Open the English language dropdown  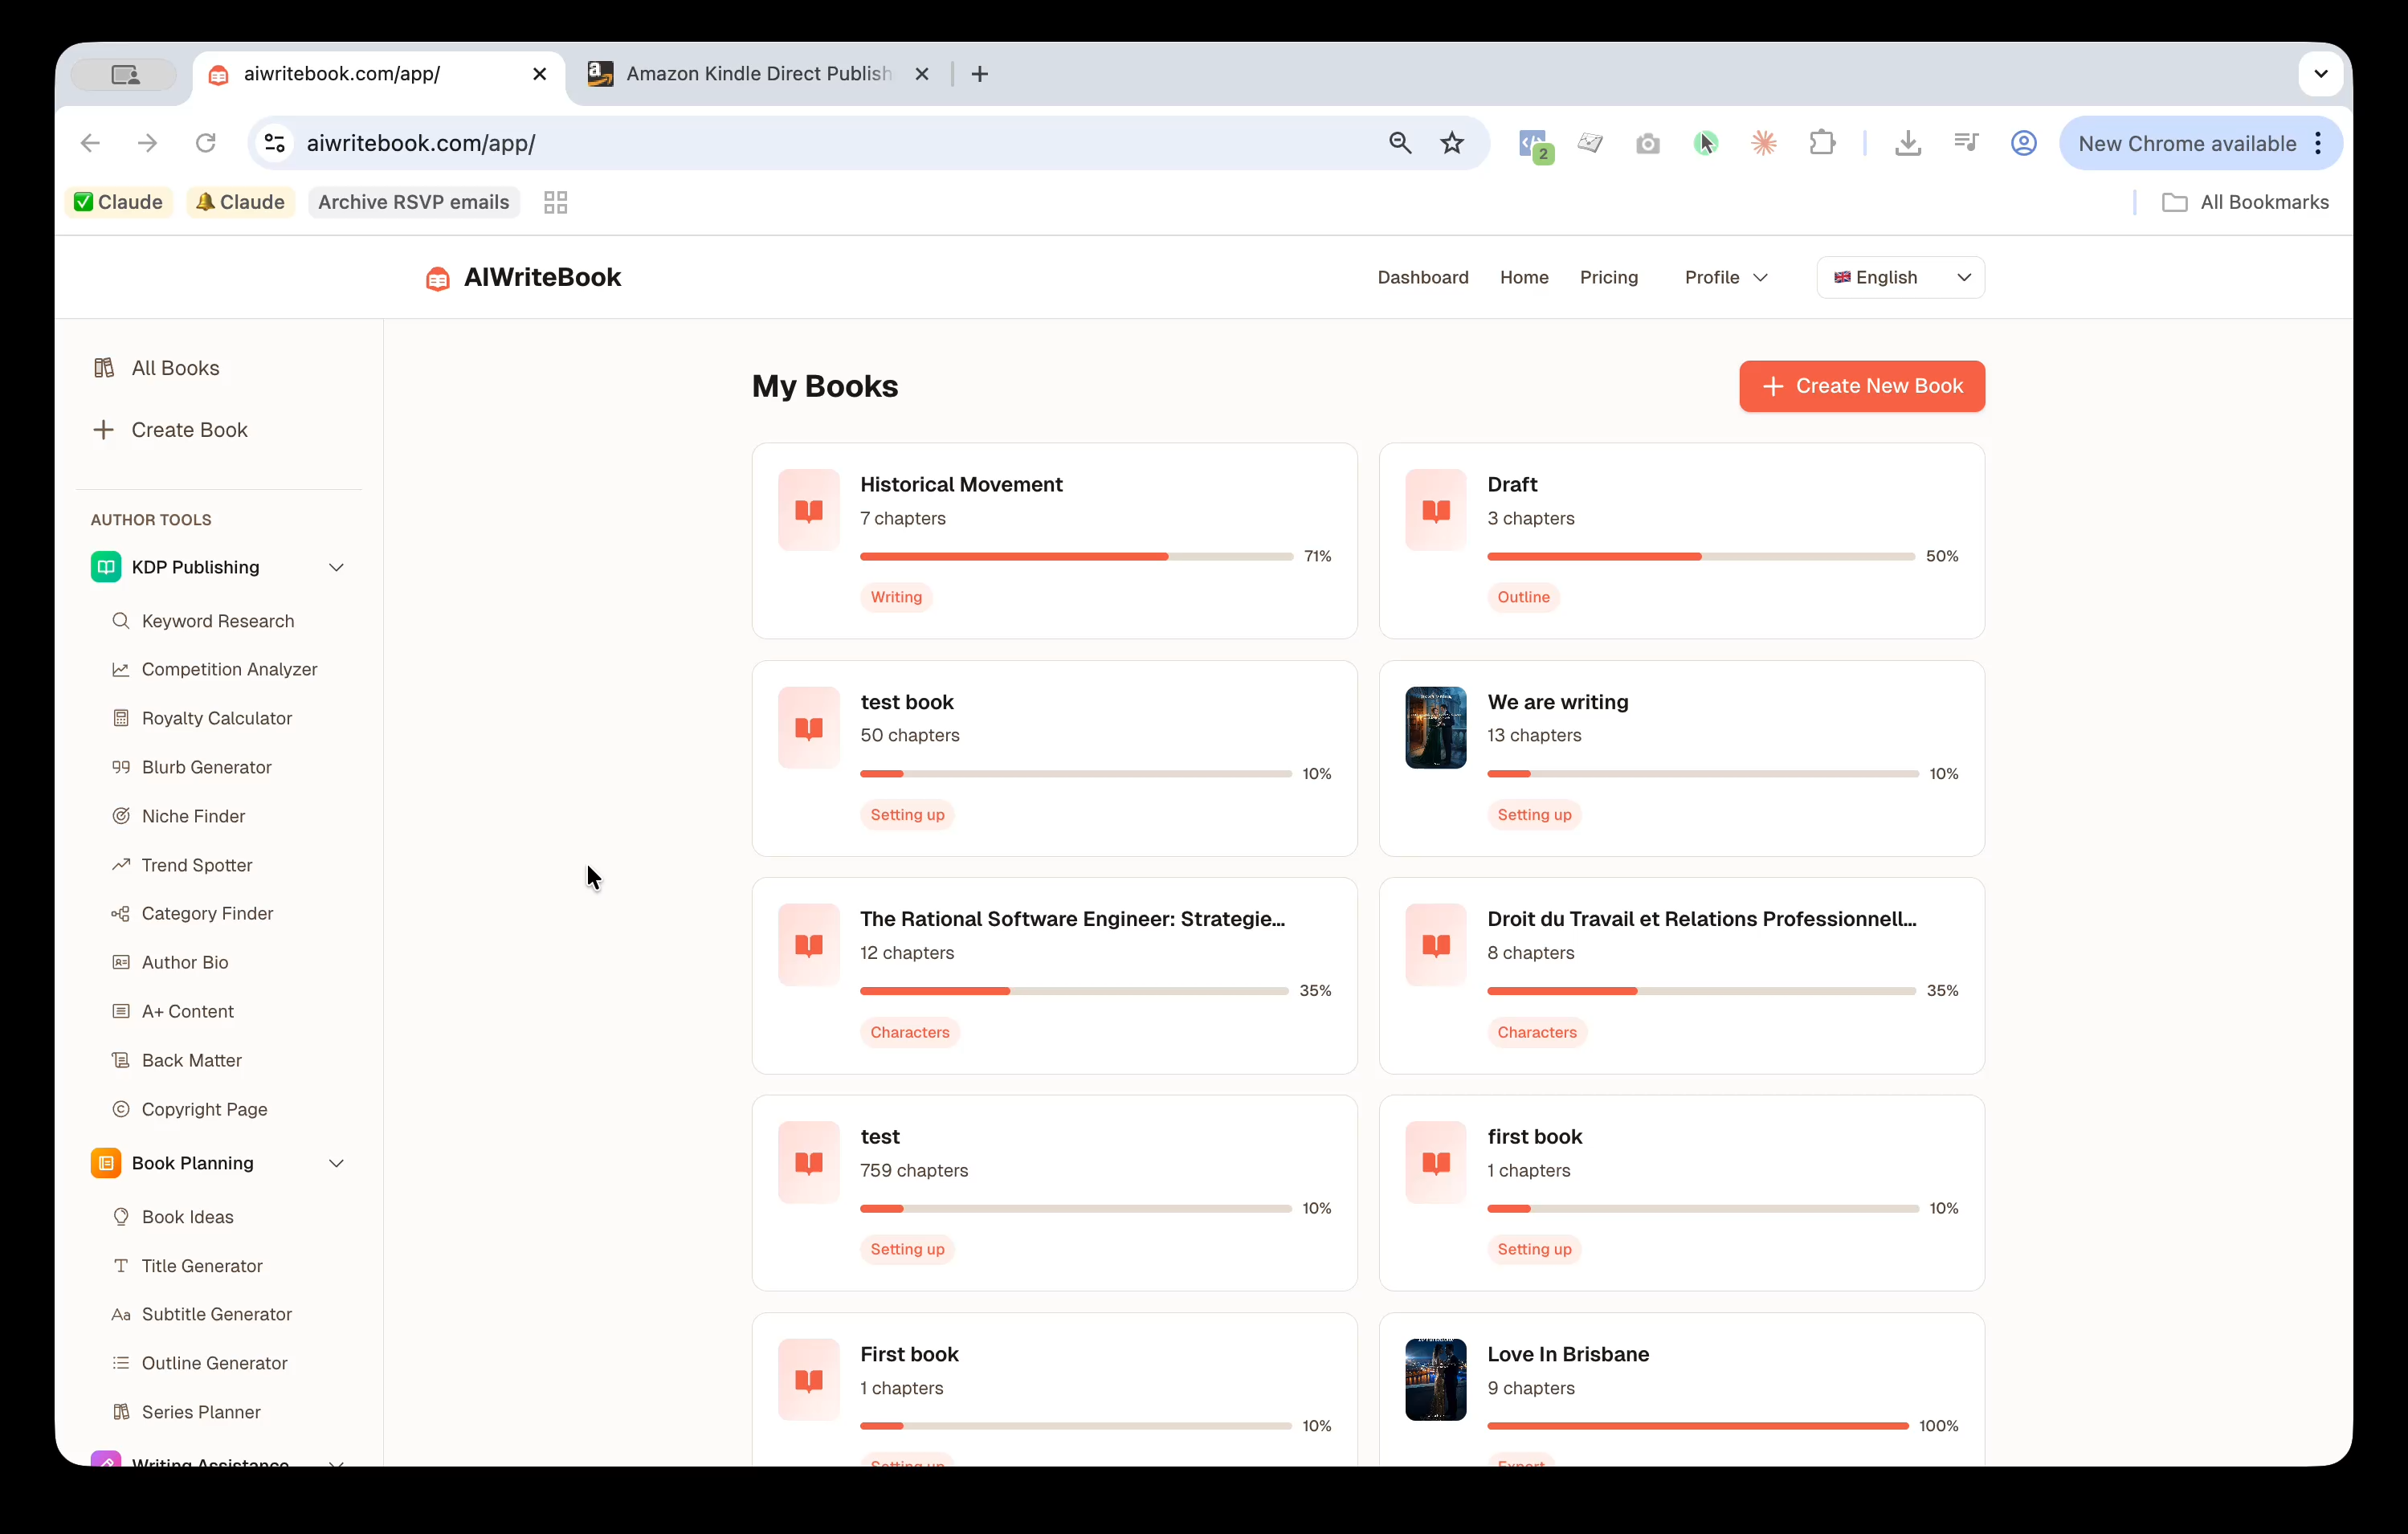click(x=1898, y=277)
